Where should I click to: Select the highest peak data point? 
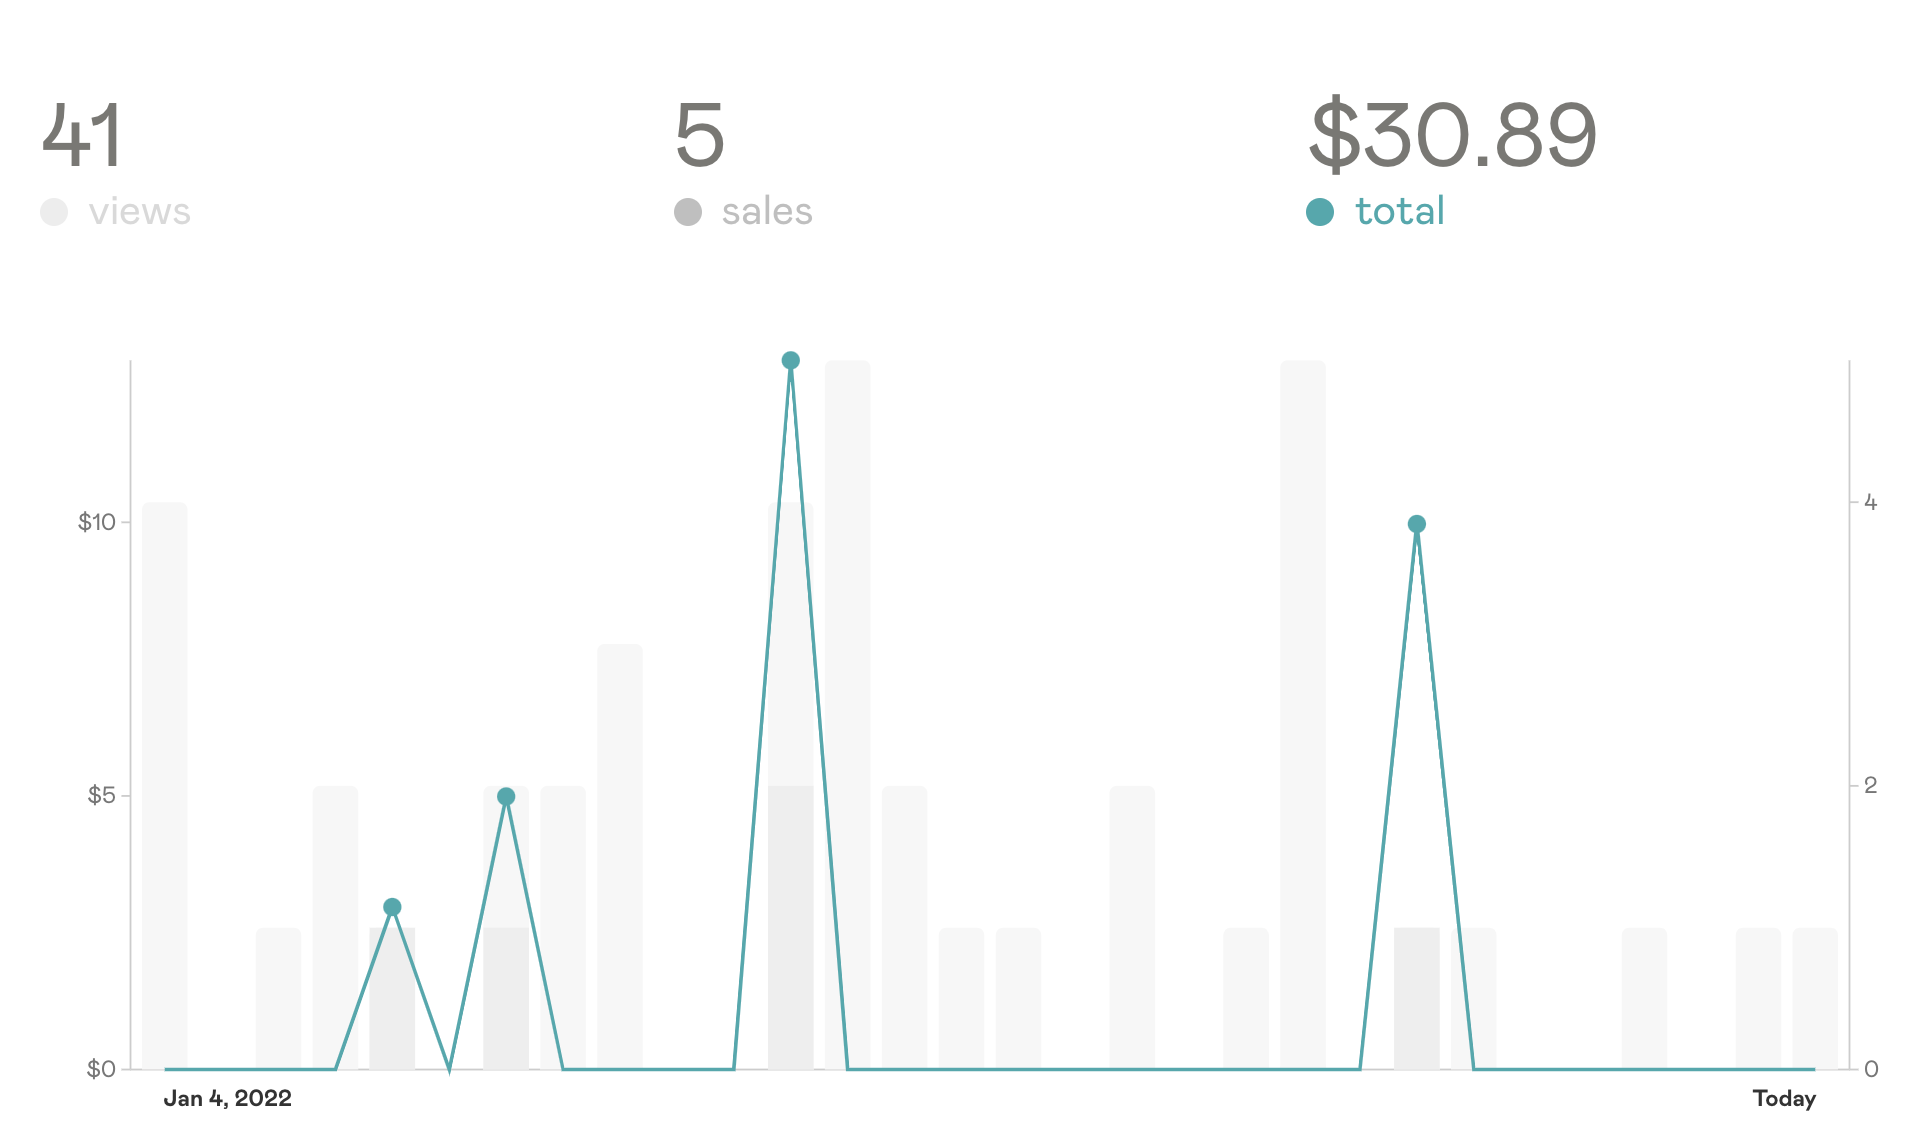[790, 361]
